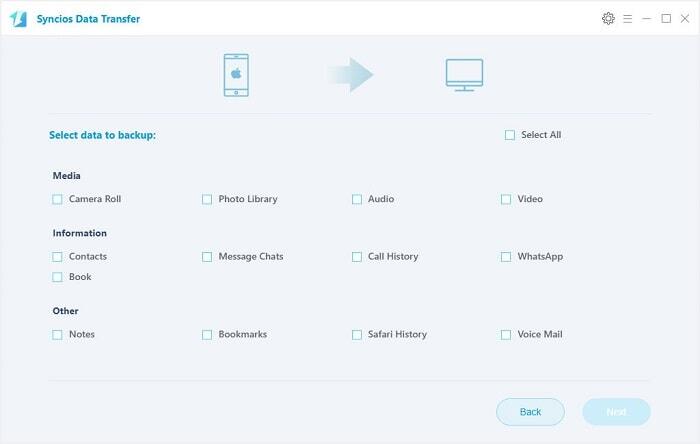Click the iPhone source device icon
The height and width of the screenshot is (444, 700).
click(237, 75)
